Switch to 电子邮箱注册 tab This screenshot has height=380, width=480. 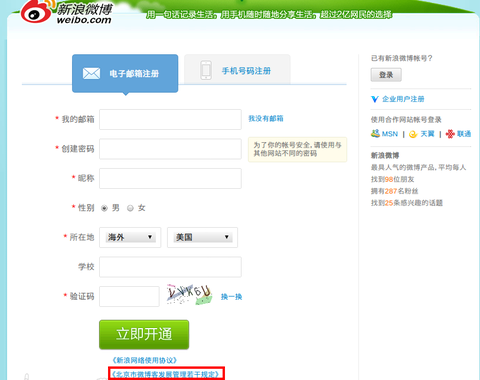pyautogui.click(x=125, y=73)
